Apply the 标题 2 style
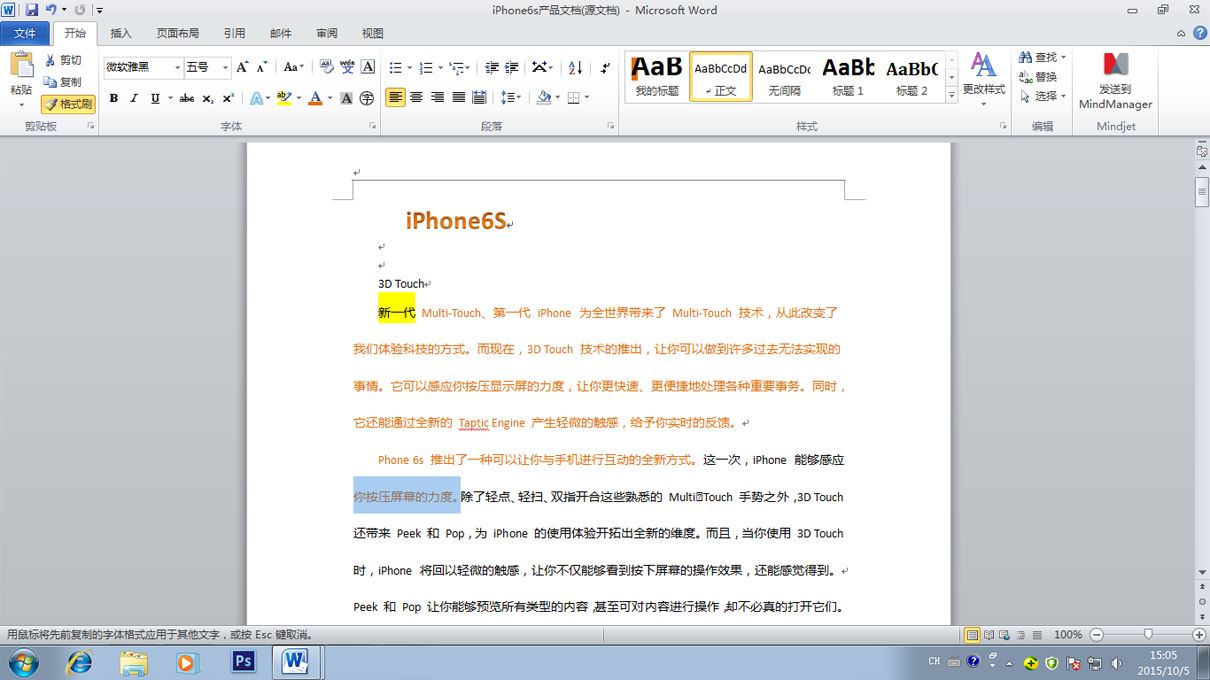Viewport: 1210px width, 680px height. pos(911,76)
